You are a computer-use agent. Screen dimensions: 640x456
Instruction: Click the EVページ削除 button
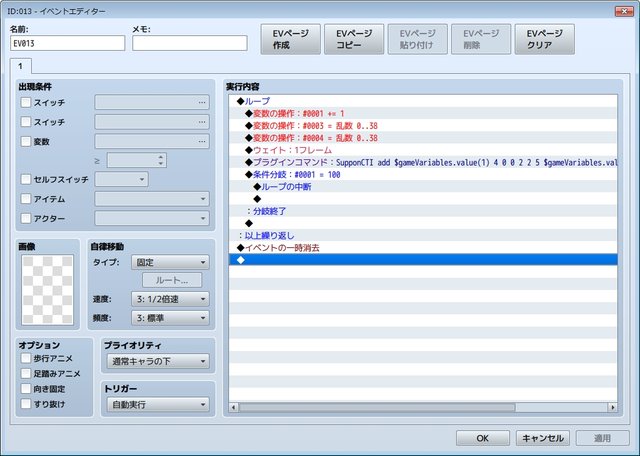[x=481, y=39]
